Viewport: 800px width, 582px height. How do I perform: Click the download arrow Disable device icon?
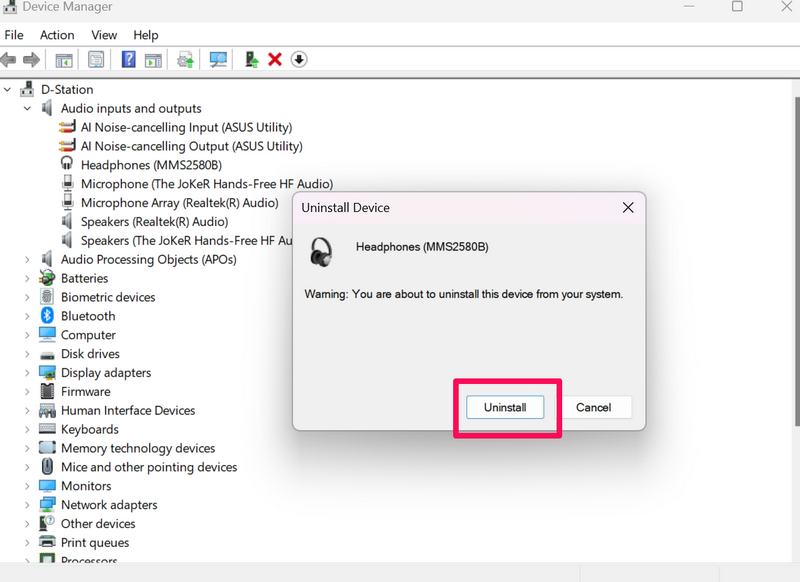coord(299,60)
